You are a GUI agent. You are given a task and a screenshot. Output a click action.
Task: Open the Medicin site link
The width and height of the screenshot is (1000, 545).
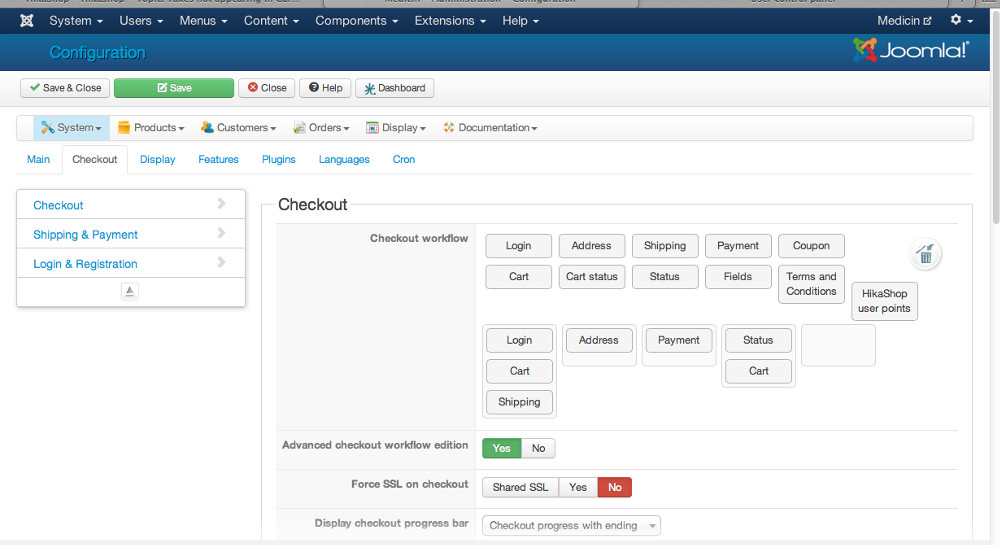pos(904,20)
